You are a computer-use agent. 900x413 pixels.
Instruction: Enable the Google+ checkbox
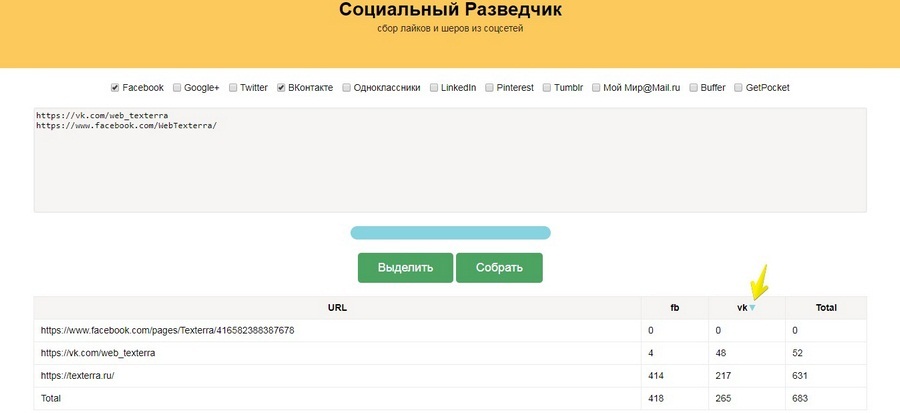pos(177,88)
